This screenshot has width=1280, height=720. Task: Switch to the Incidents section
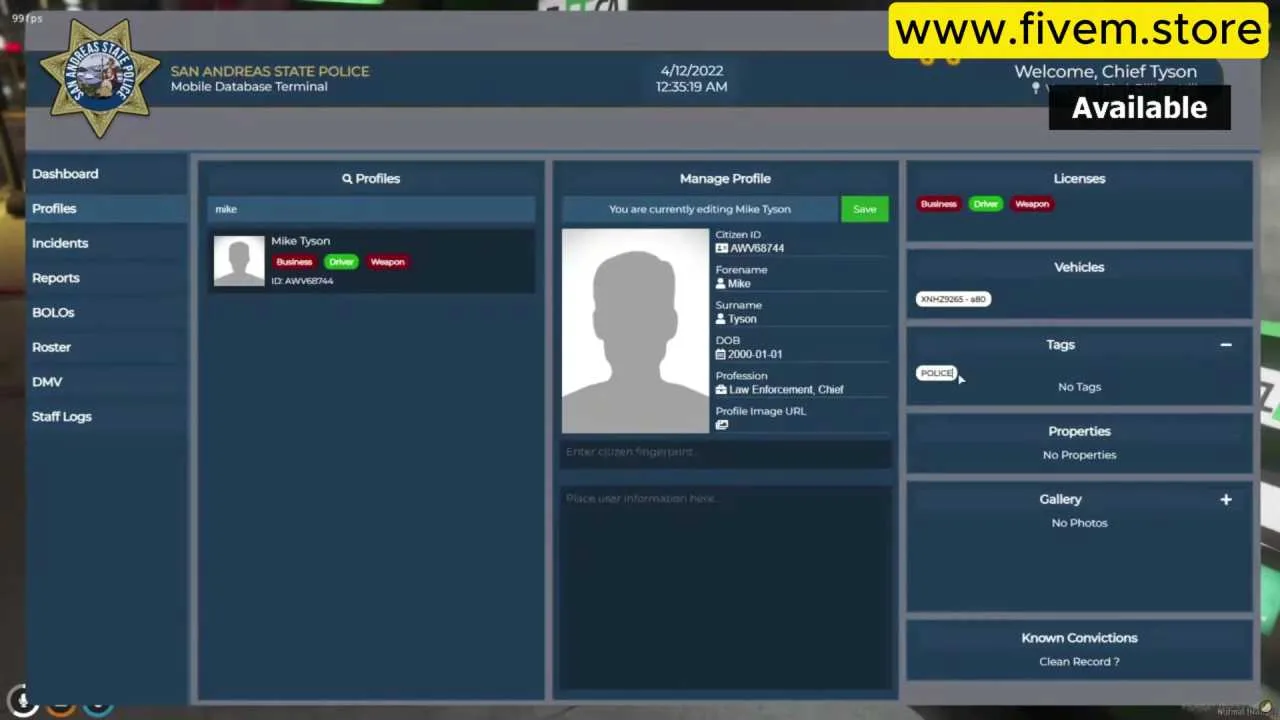60,242
